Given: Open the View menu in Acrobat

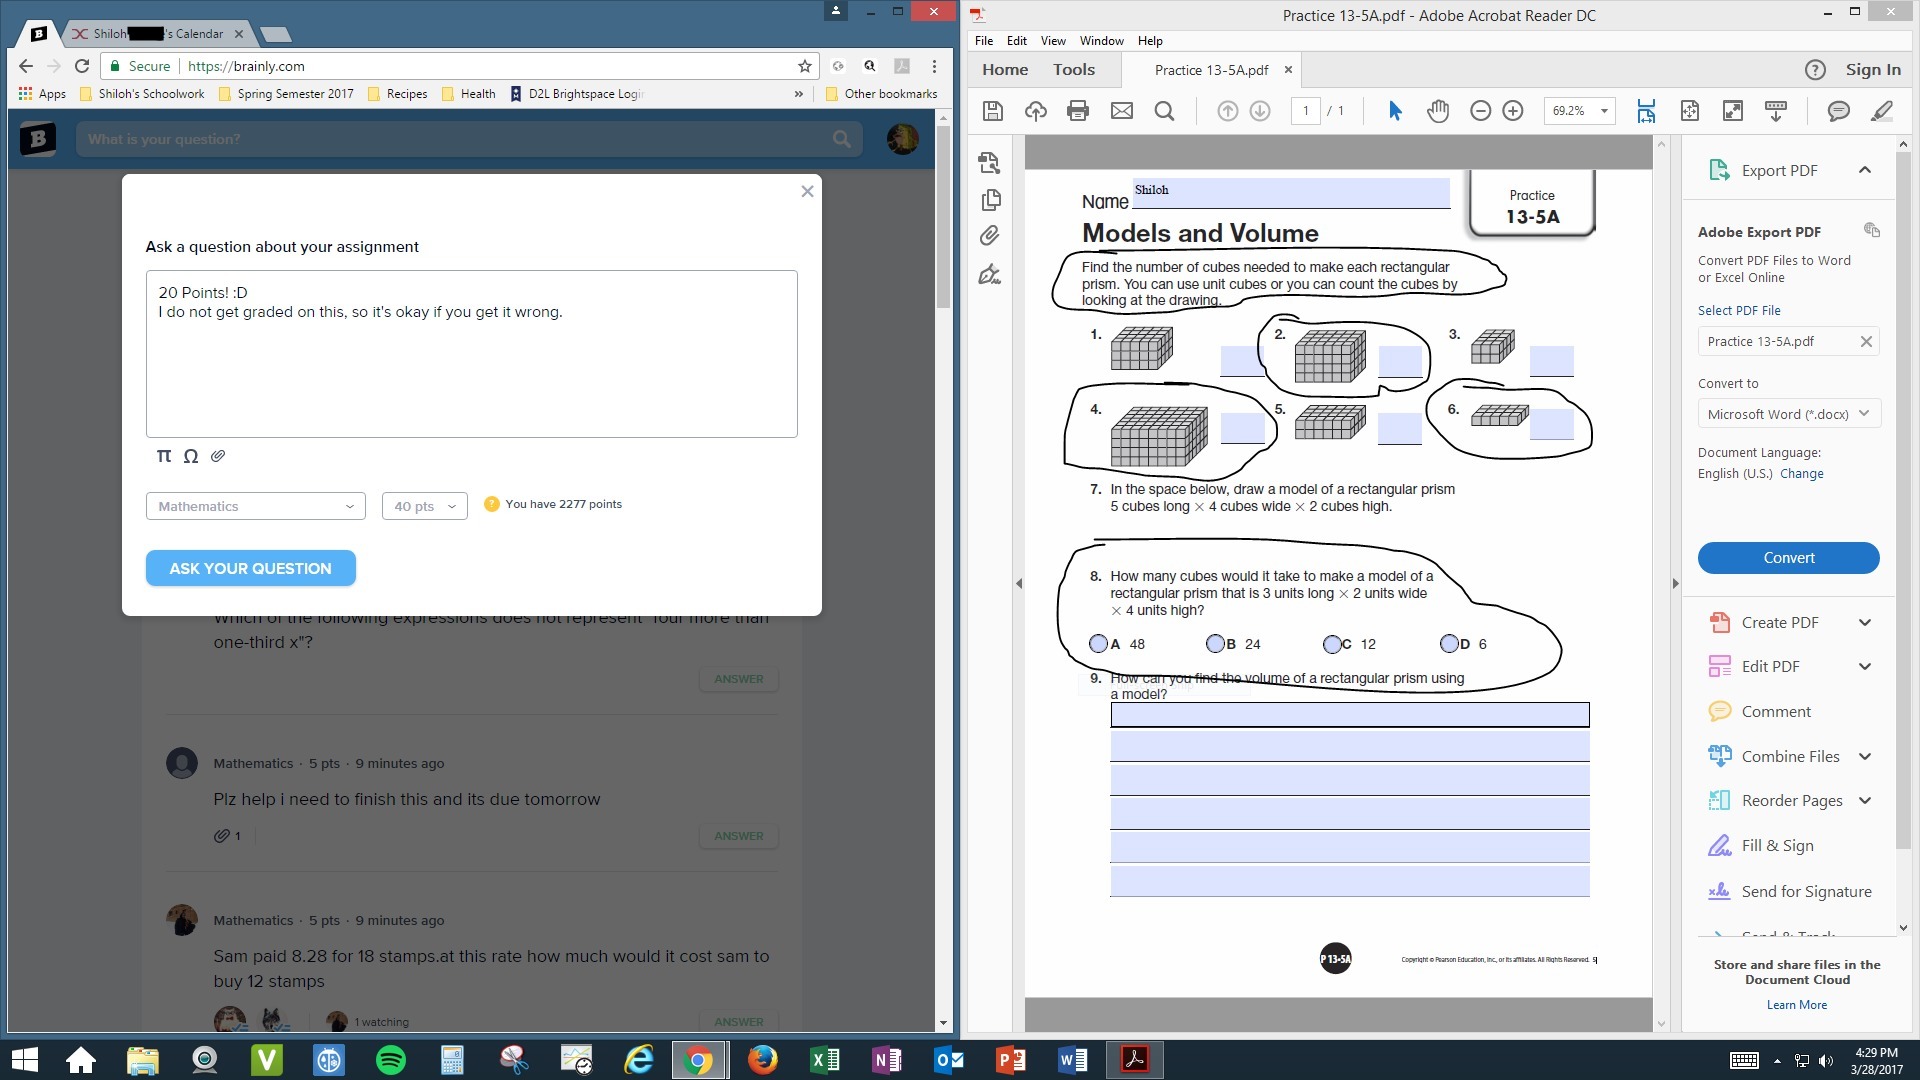Looking at the screenshot, I should [x=1052, y=41].
